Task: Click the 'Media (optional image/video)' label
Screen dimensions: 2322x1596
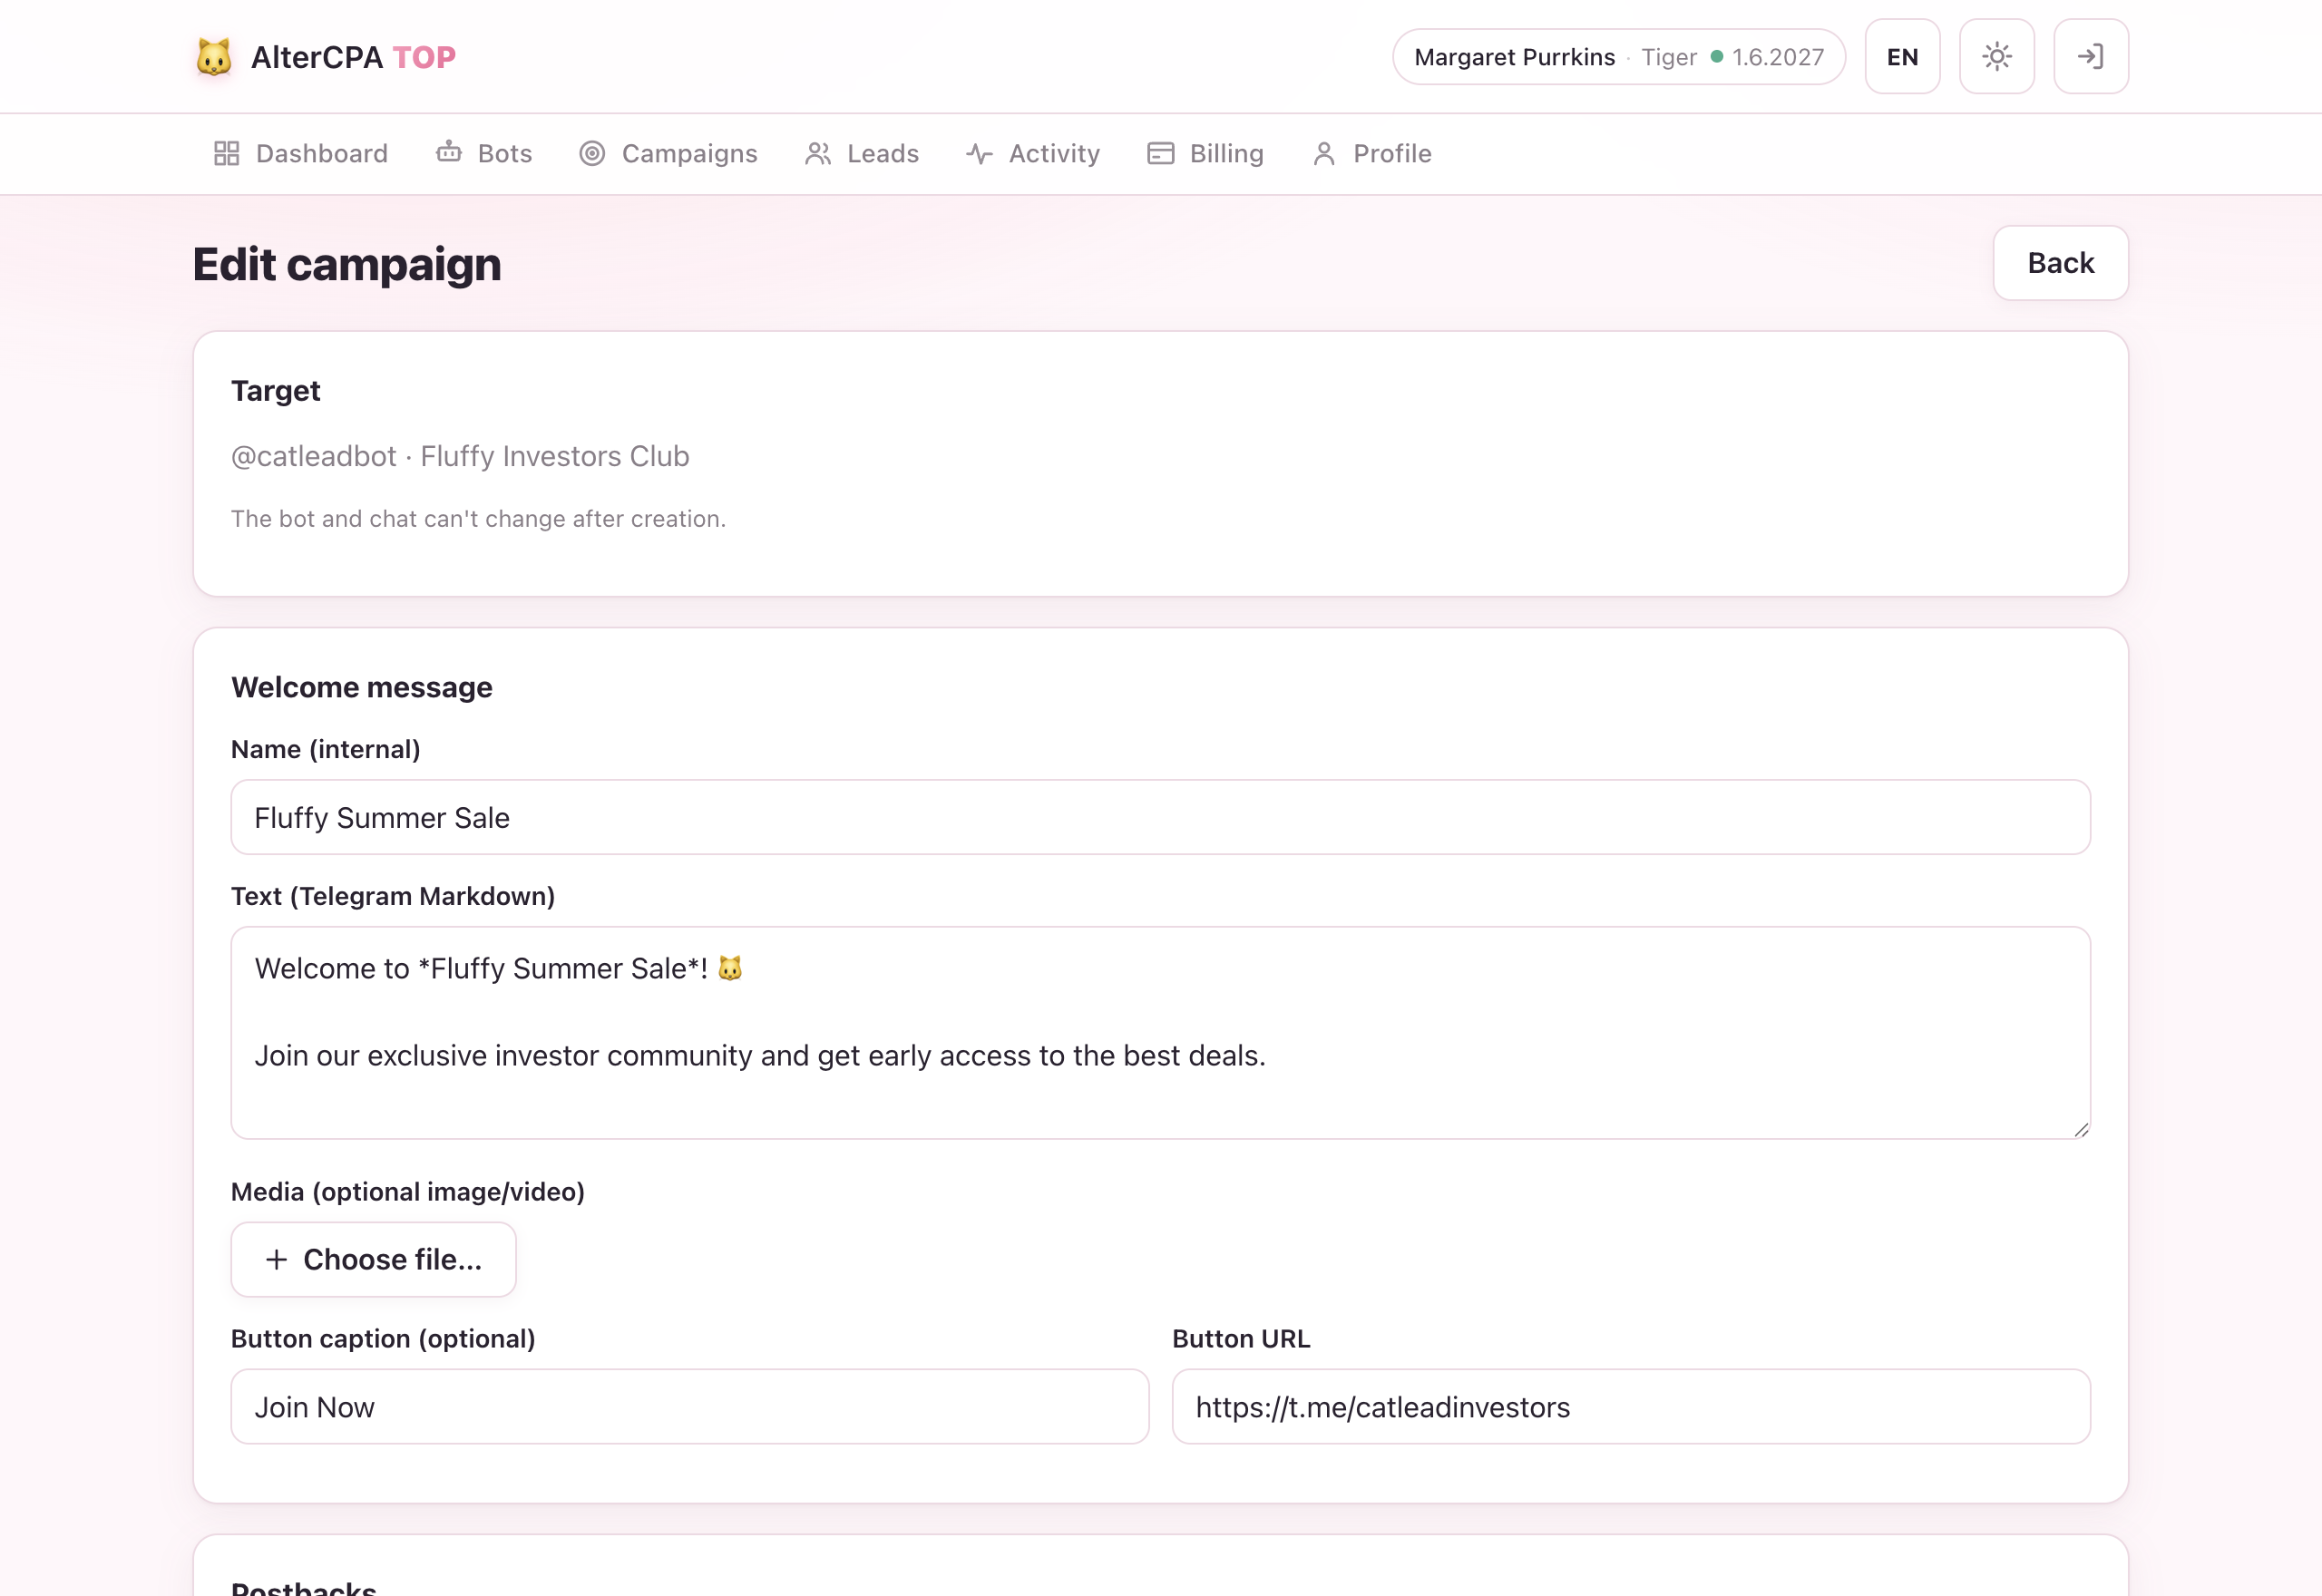Action: point(407,1191)
